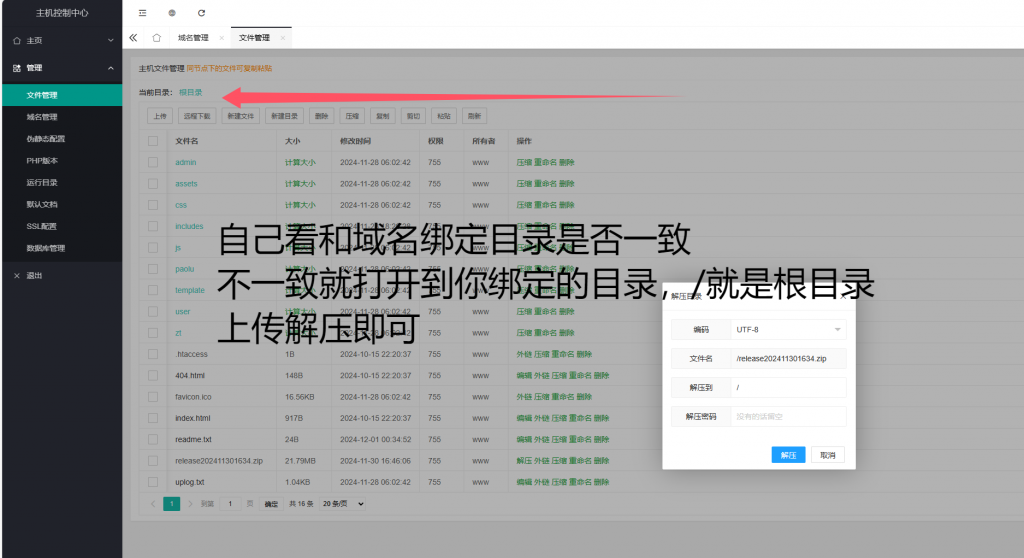The width and height of the screenshot is (1024, 558).
Task: Check the box for the css folder
Action: pos(153,205)
